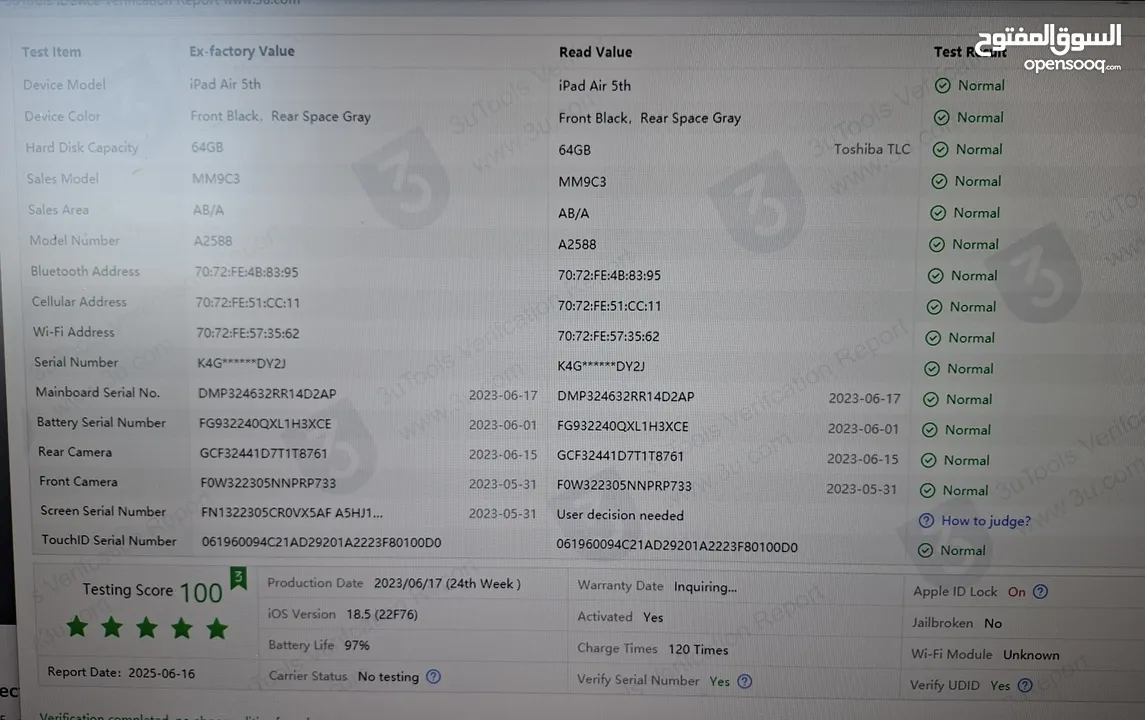Click Normal check icon in TouchID Serial row
Image resolution: width=1145 pixels, height=720 pixels.
point(924,551)
